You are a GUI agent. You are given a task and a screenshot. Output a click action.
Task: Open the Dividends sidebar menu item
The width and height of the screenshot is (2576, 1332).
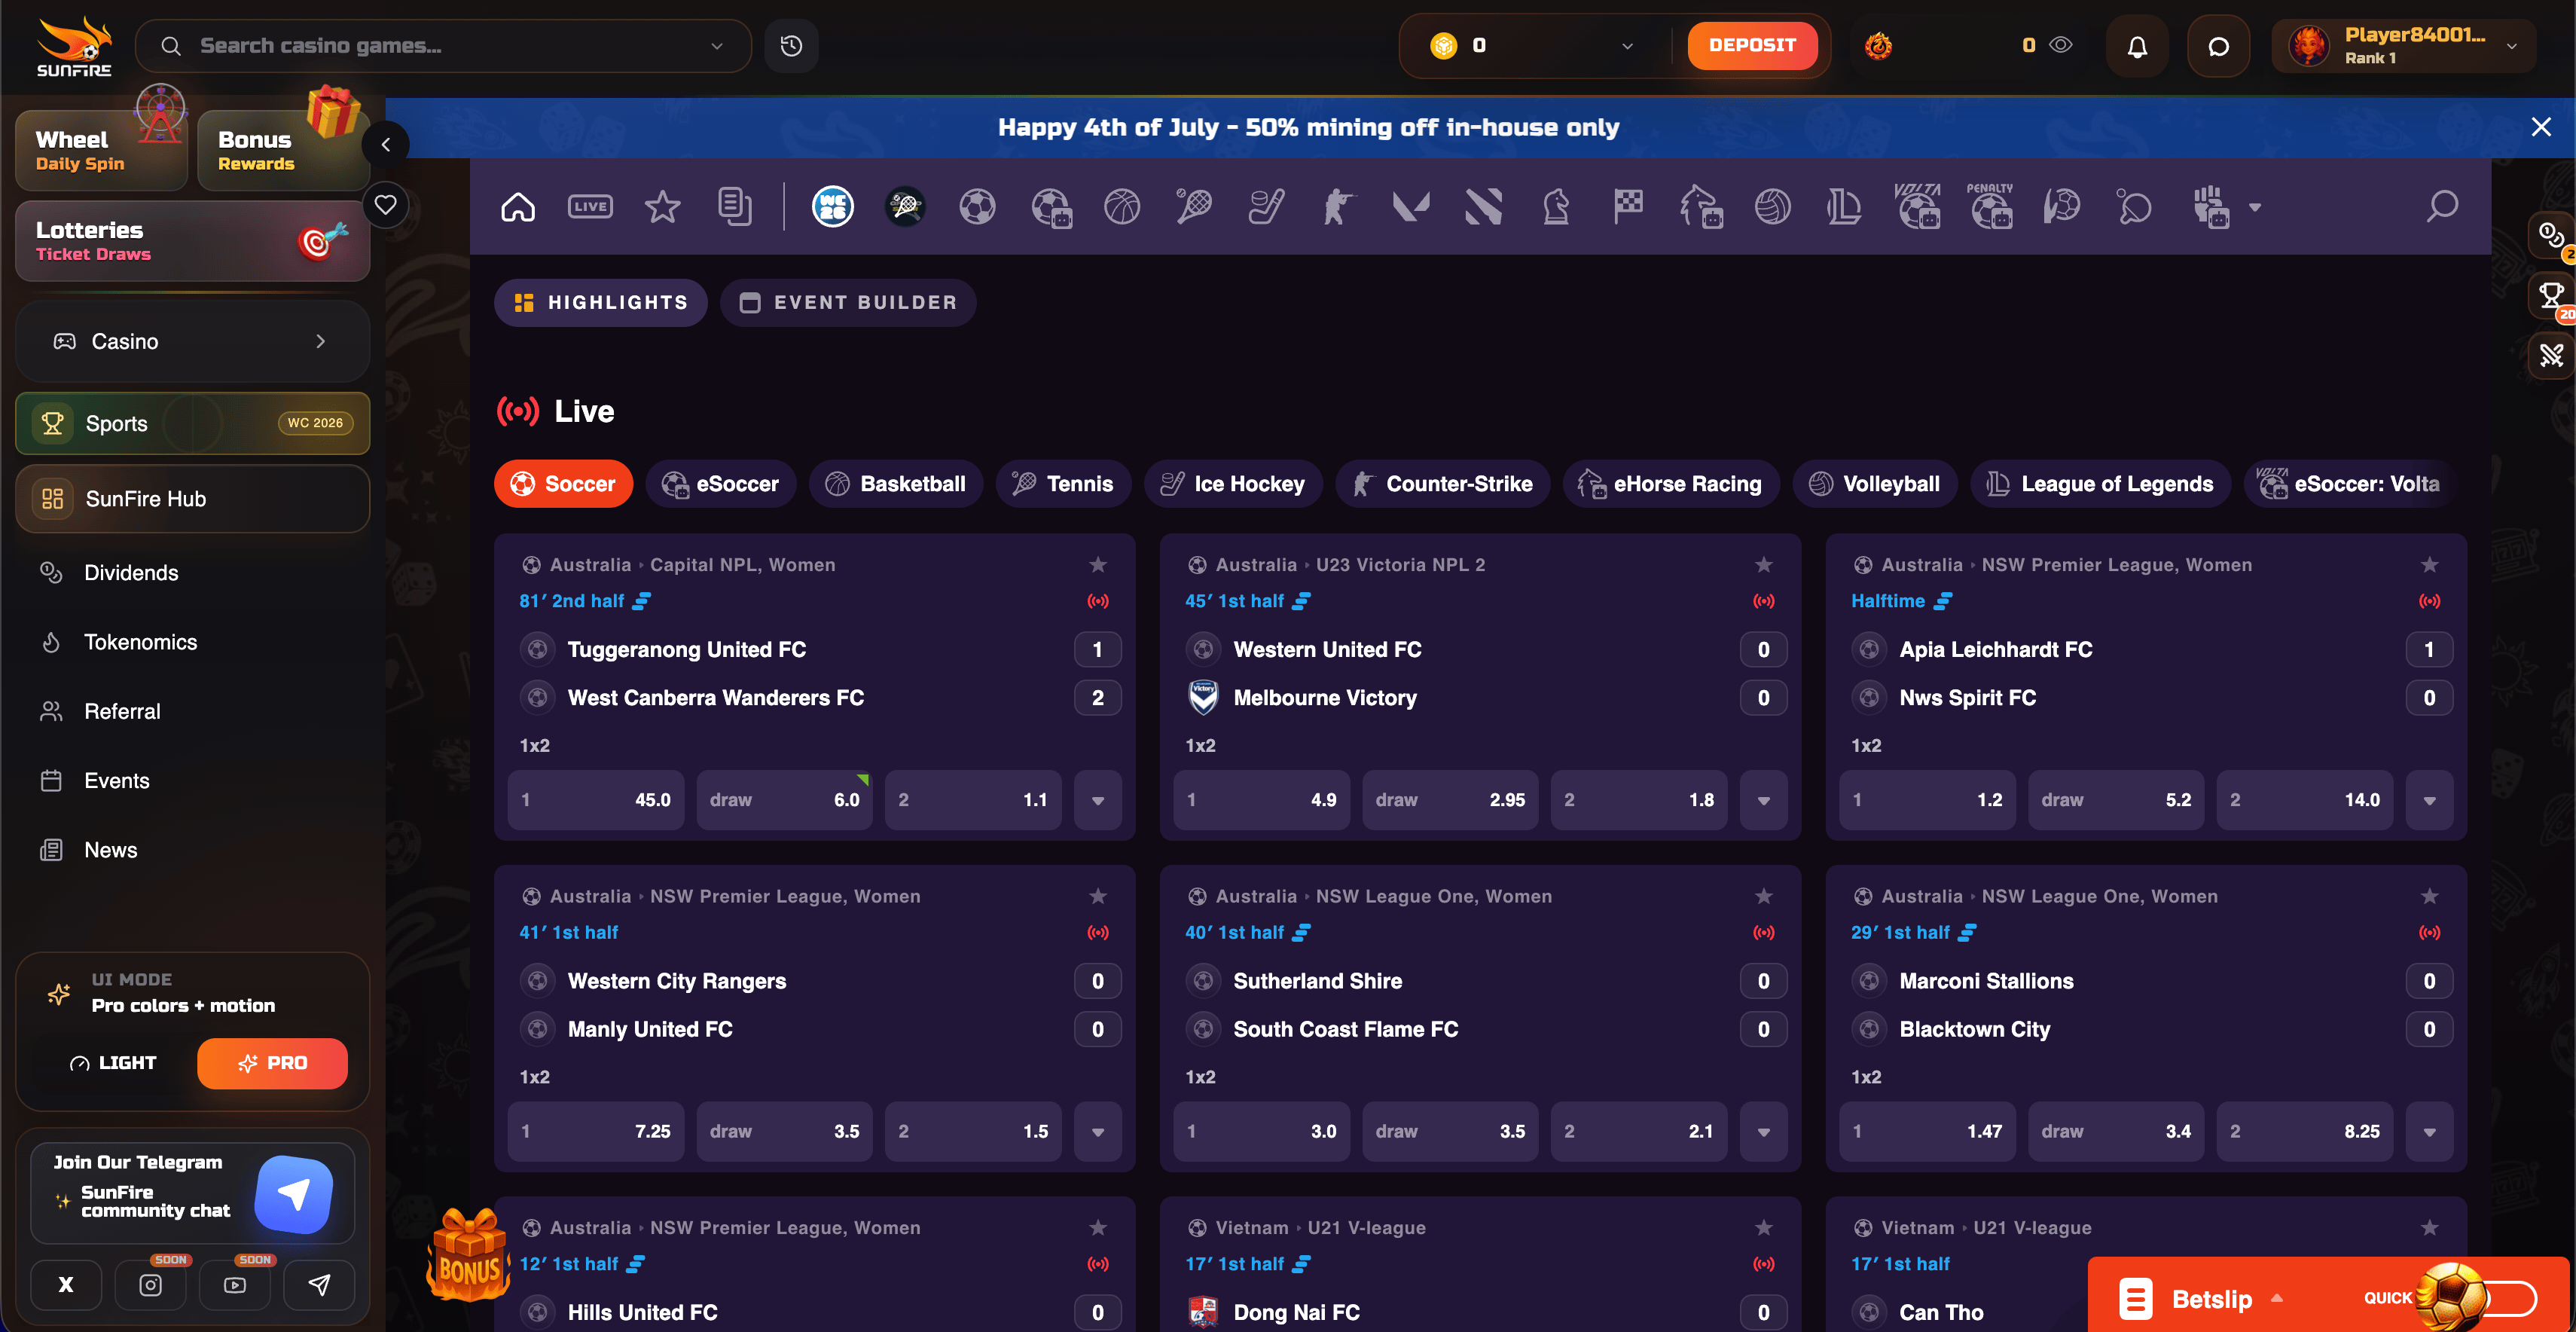coord(131,573)
